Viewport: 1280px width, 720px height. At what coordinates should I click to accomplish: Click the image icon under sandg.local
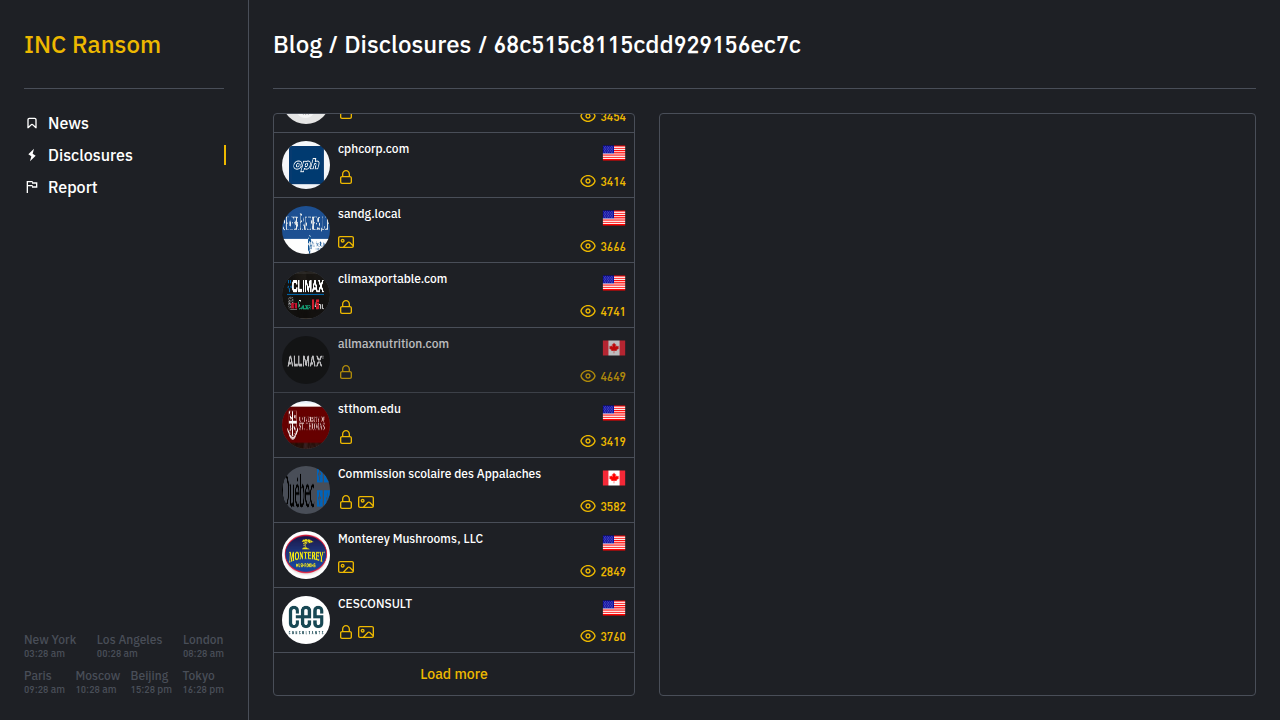pos(346,242)
